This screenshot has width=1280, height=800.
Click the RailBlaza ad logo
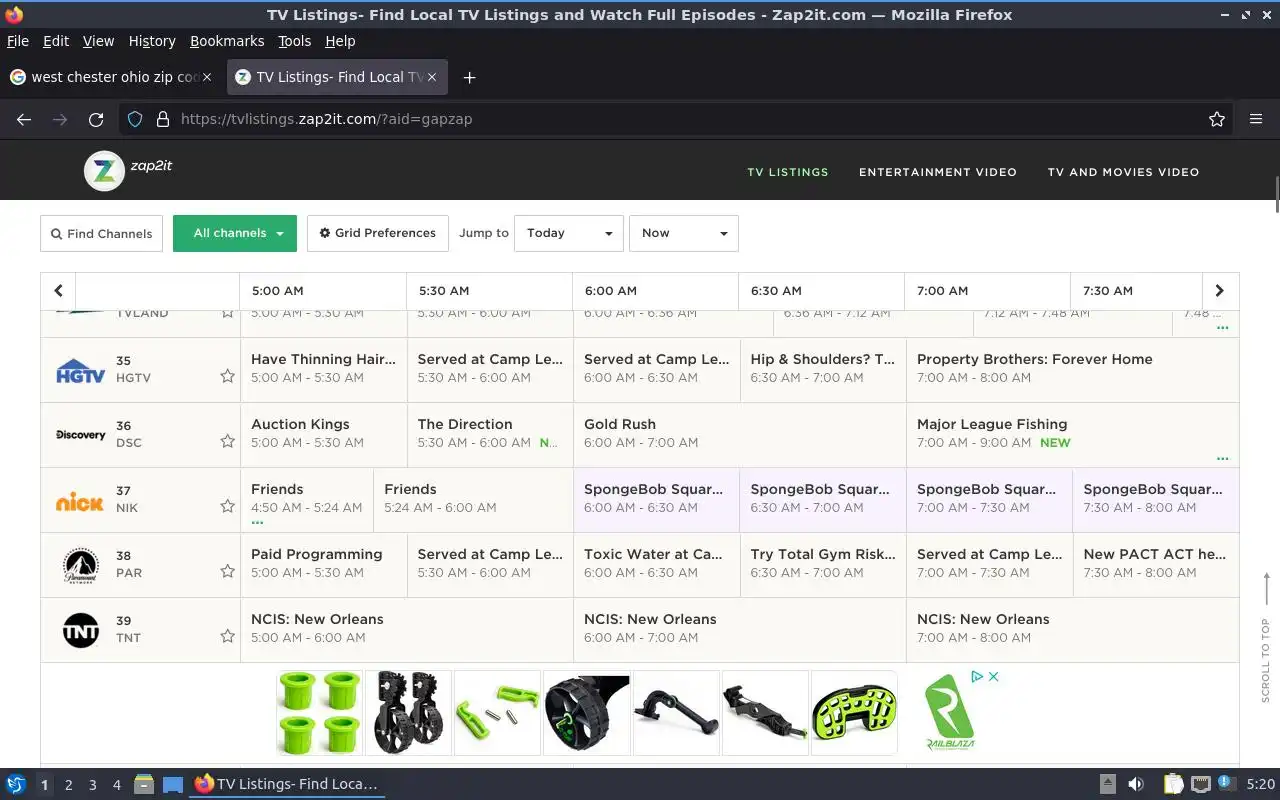pos(948,712)
